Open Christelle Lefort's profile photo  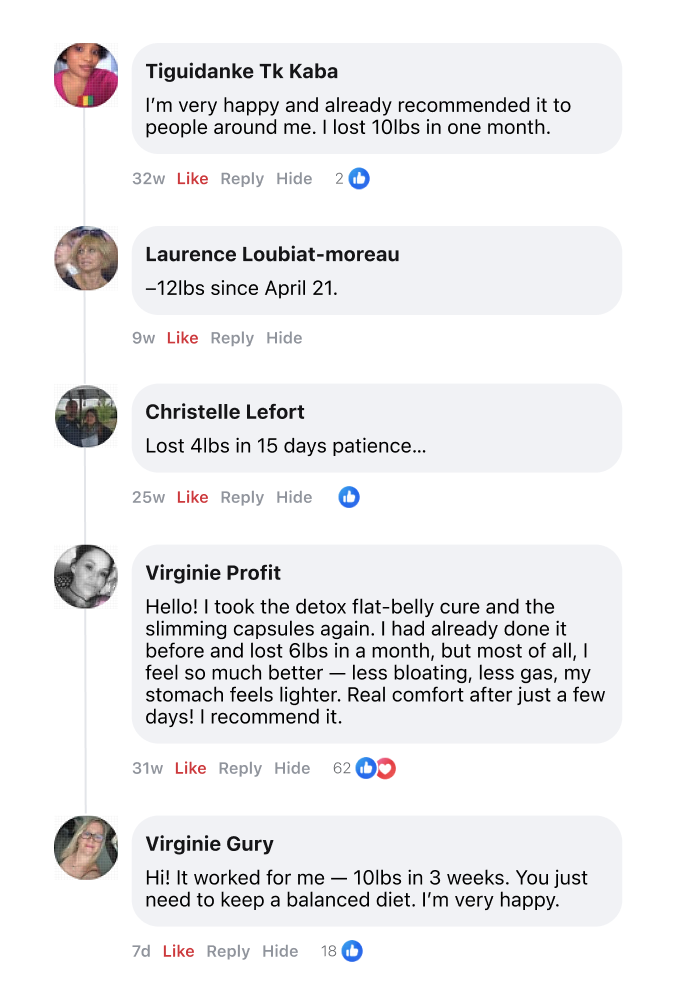point(86,416)
